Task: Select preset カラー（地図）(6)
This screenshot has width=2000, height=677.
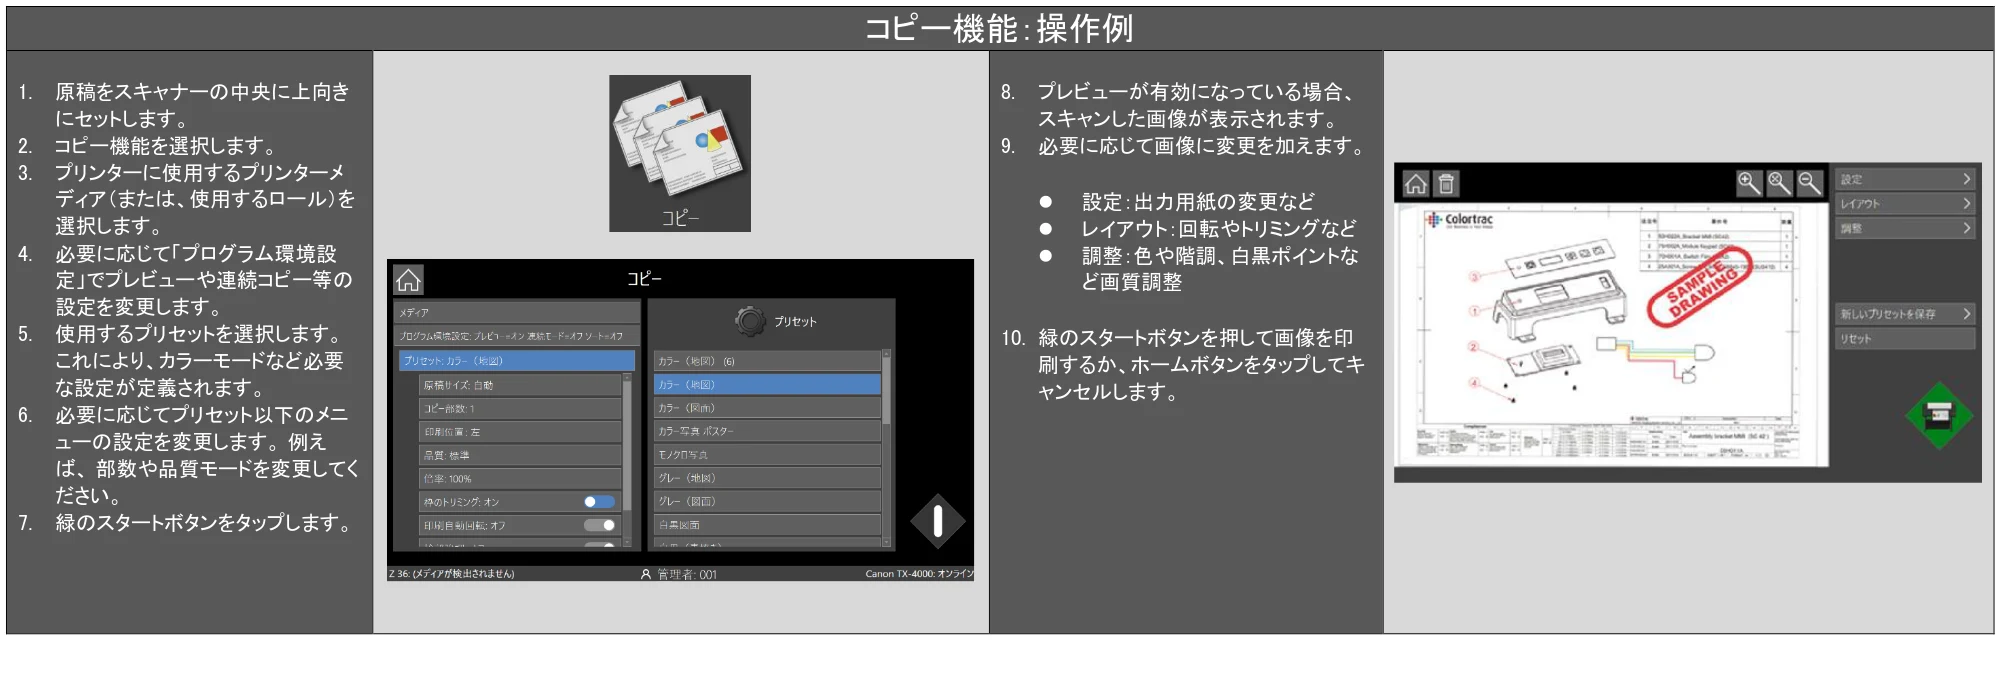Action: [x=767, y=361]
